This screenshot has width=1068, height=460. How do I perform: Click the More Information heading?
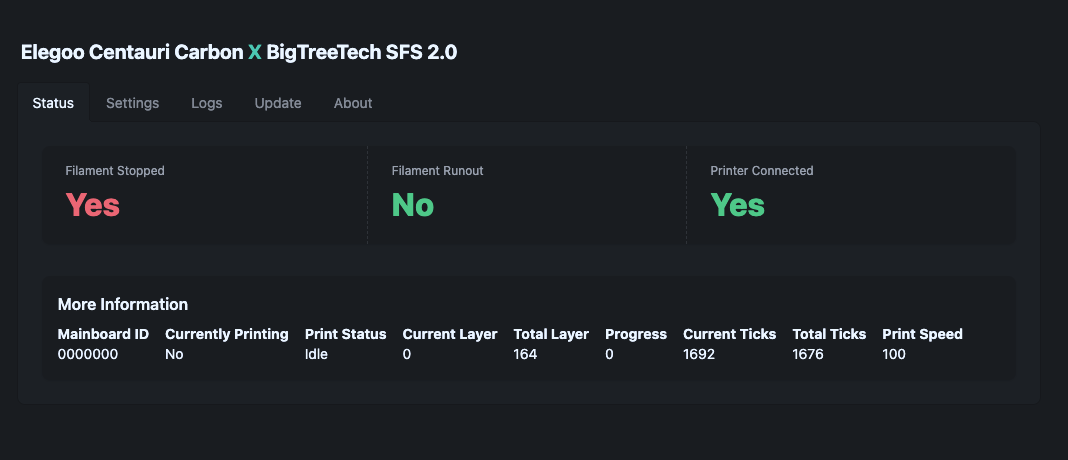pyautogui.click(x=123, y=304)
